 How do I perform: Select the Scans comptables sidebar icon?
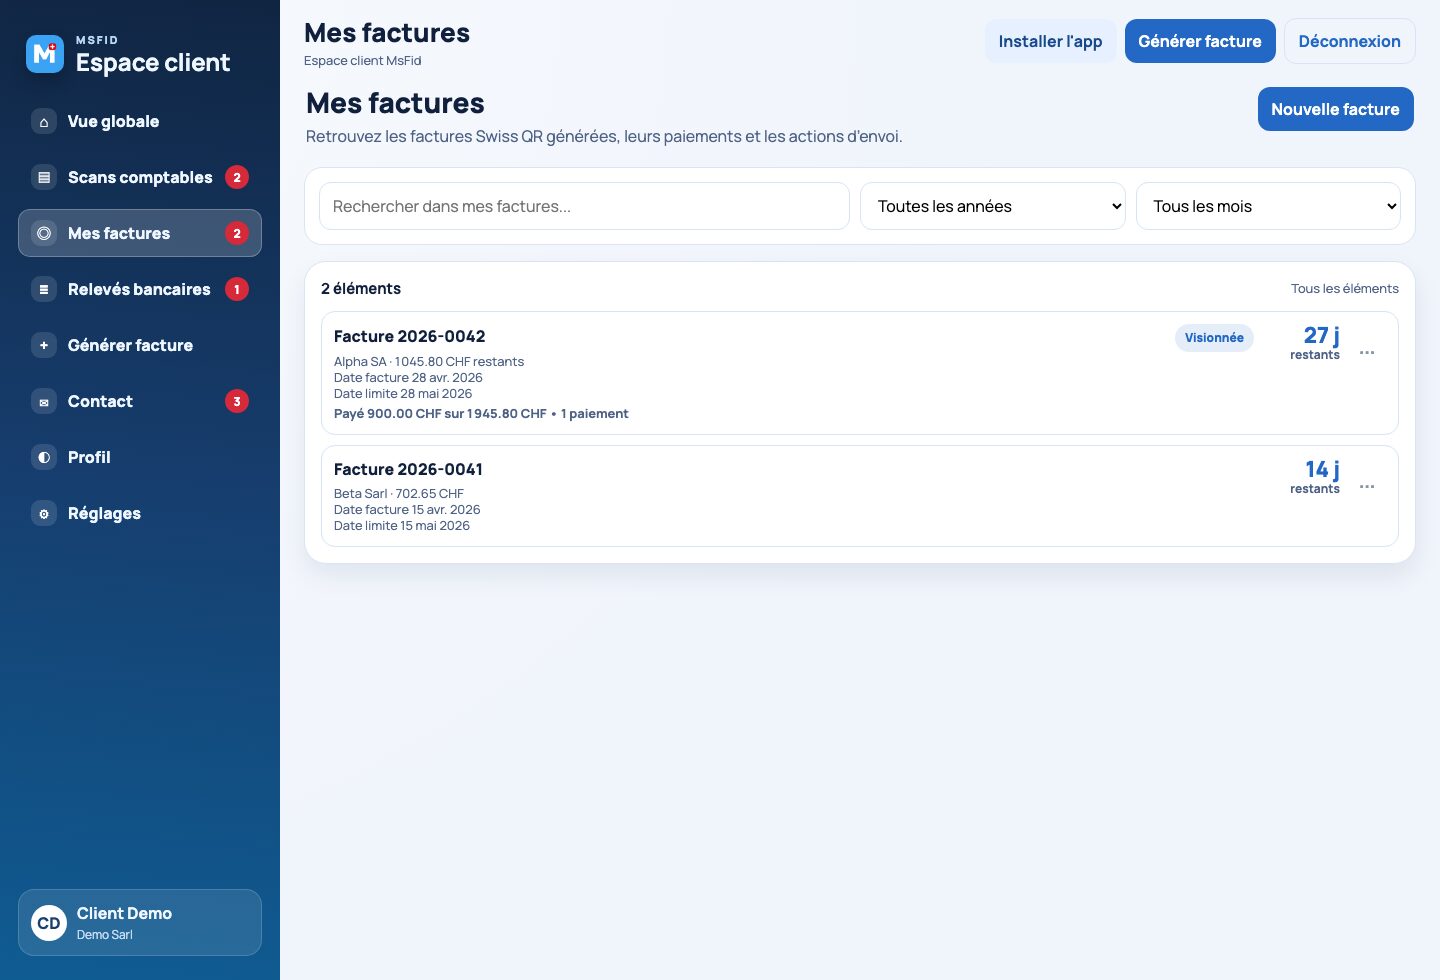44,177
